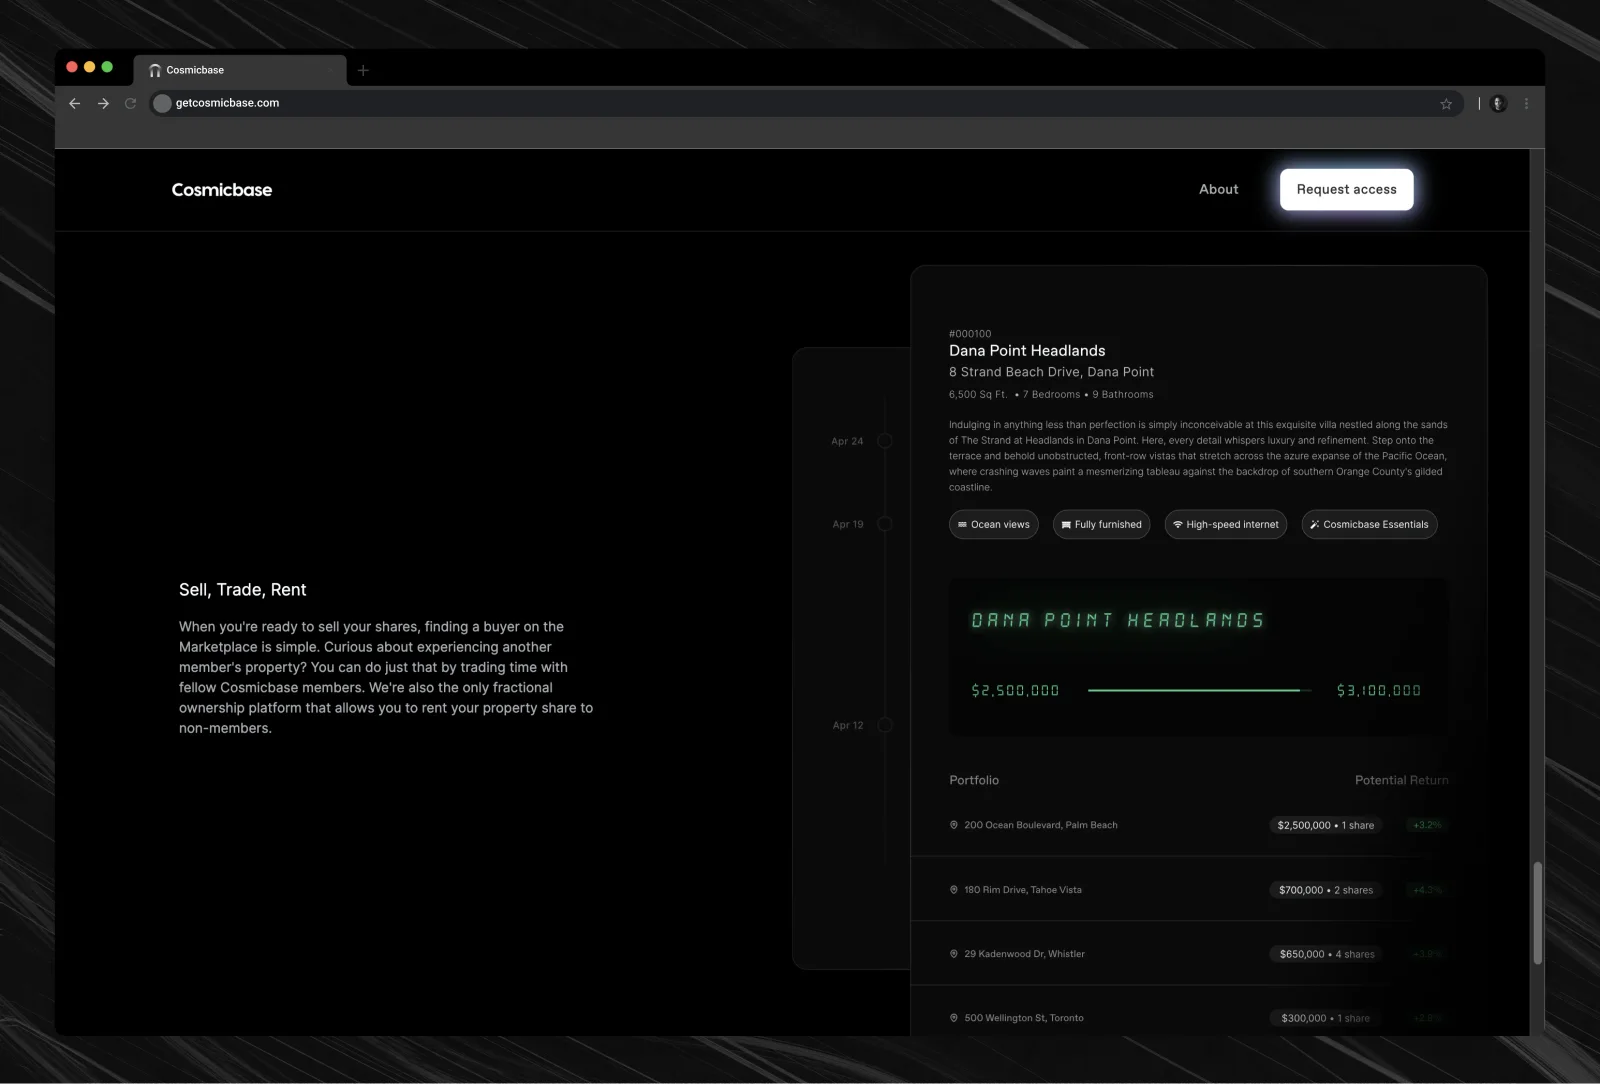Go forward using the browser forward arrow
1600x1090 pixels.
[103, 104]
